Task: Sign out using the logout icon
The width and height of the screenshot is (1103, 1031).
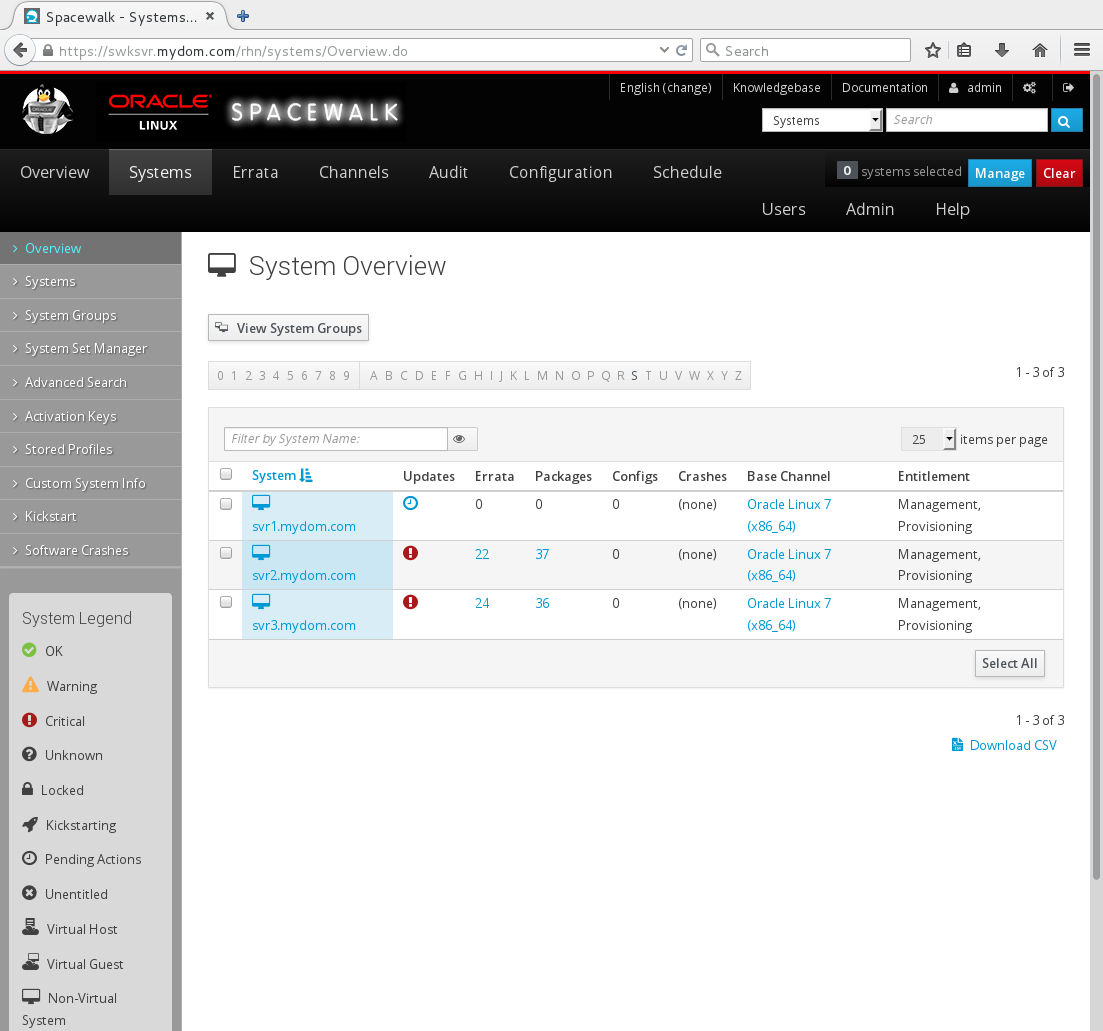Action: point(1068,88)
